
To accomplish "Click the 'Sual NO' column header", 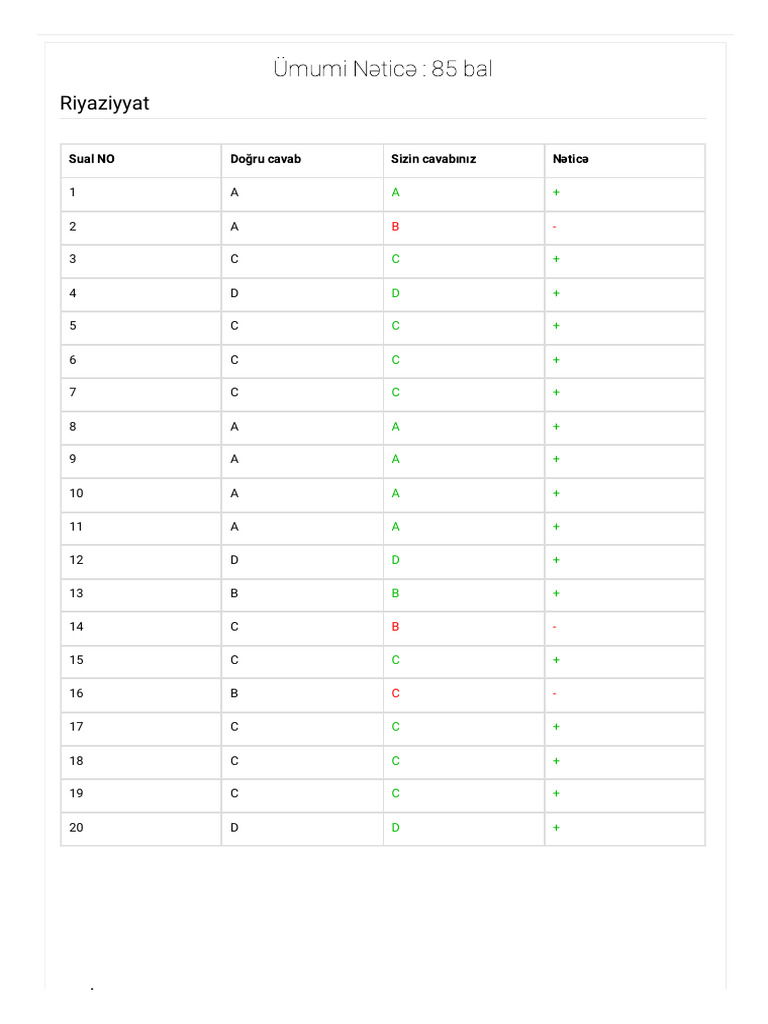I will pyautogui.click(x=92, y=159).
